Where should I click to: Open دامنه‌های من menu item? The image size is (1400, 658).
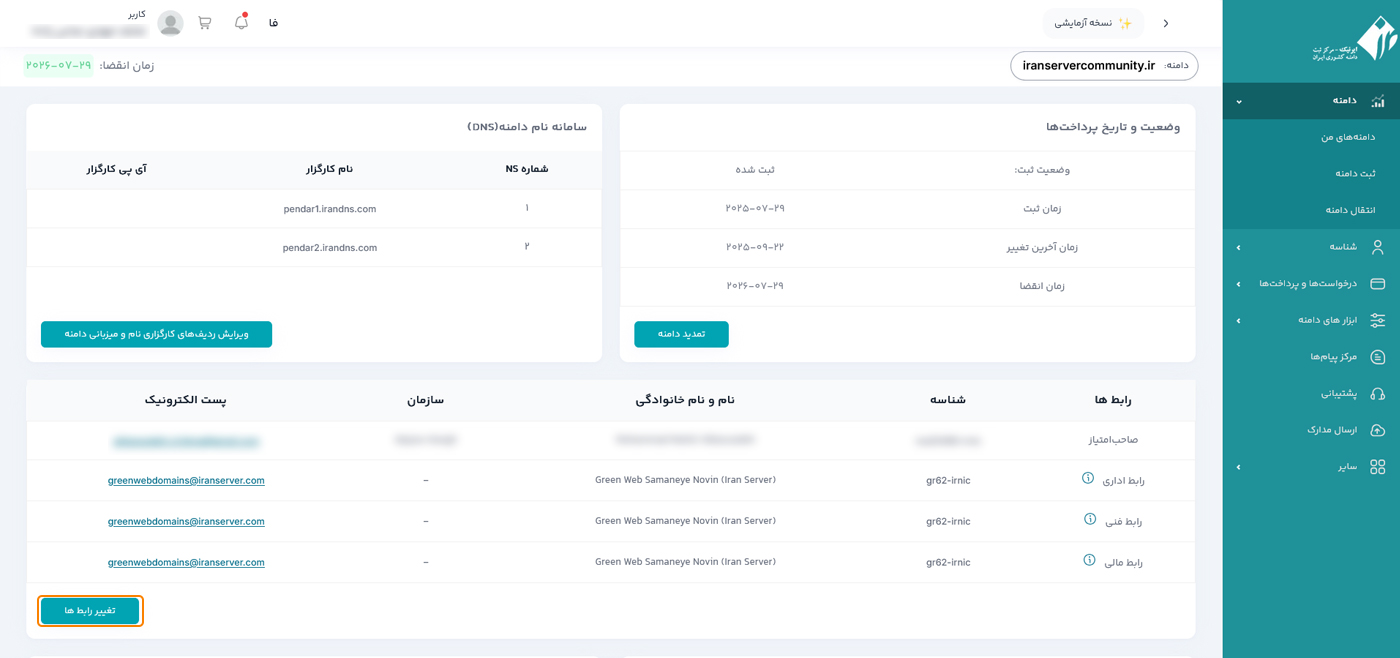[1347, 137]
